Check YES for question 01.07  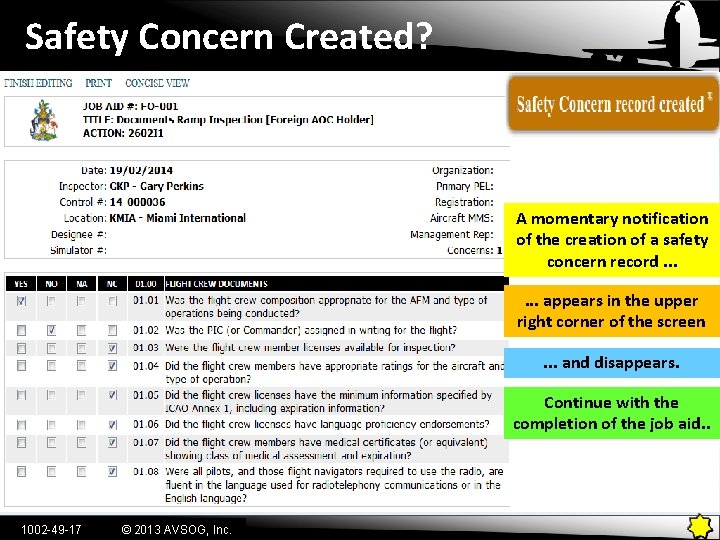21,443
